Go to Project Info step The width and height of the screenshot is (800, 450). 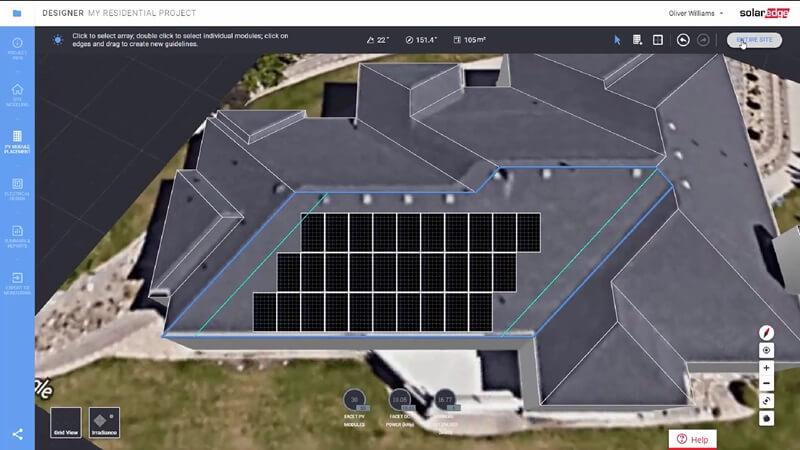tap(17, 48)
